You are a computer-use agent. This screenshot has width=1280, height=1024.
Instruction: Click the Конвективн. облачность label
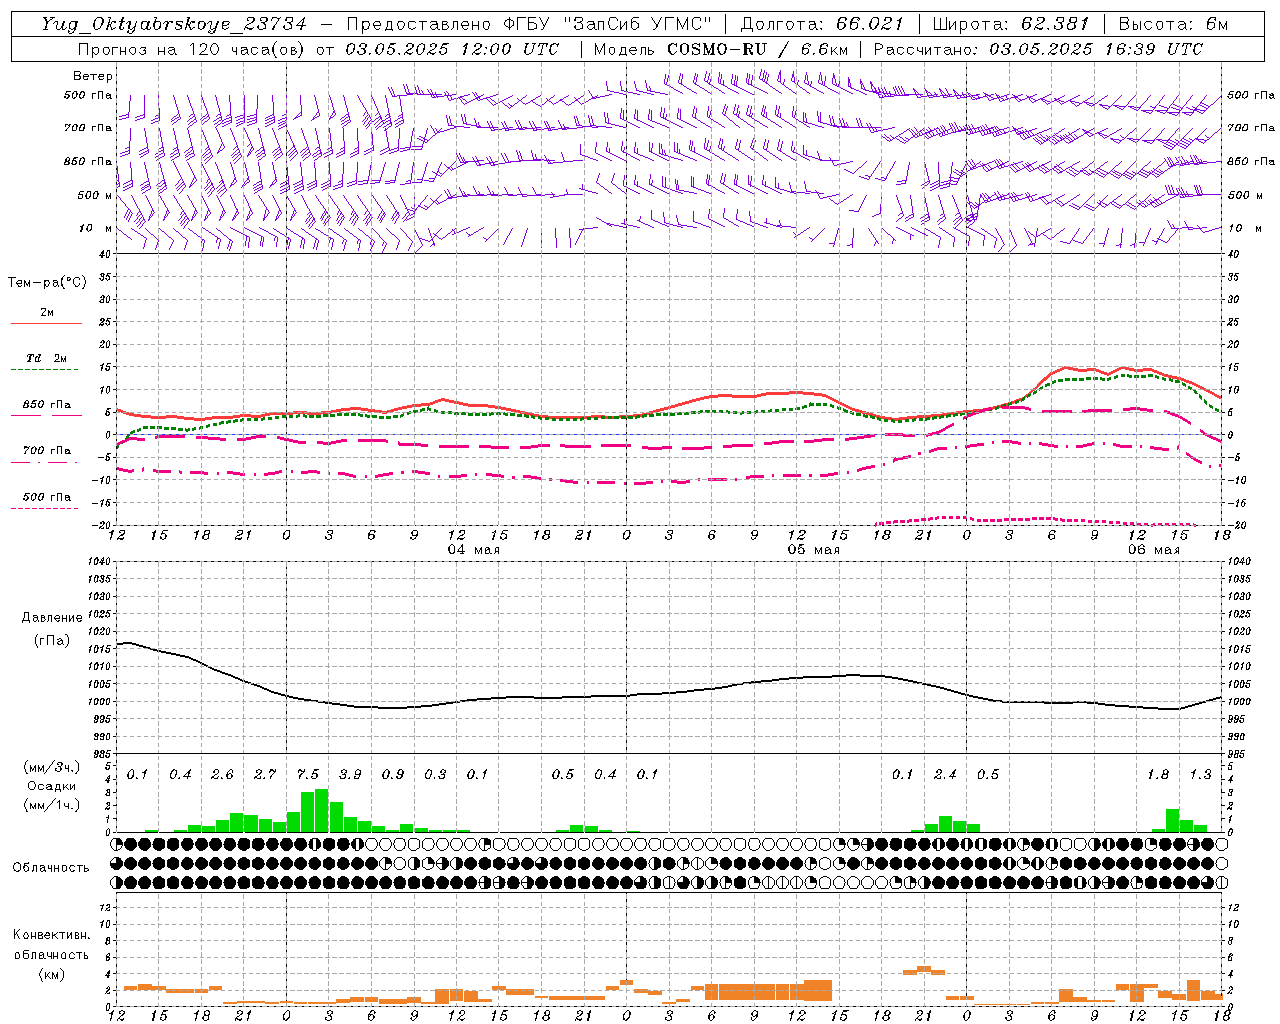click(51, 944)
